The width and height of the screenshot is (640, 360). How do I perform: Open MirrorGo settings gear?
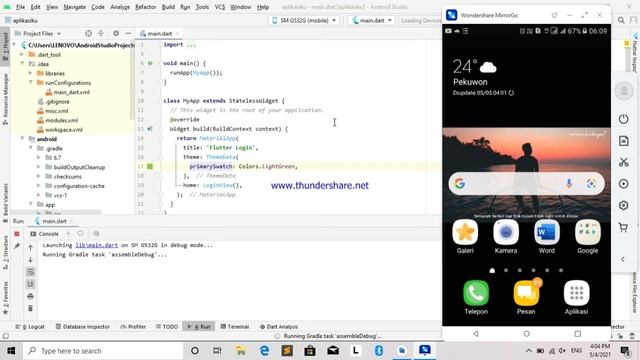623,205
